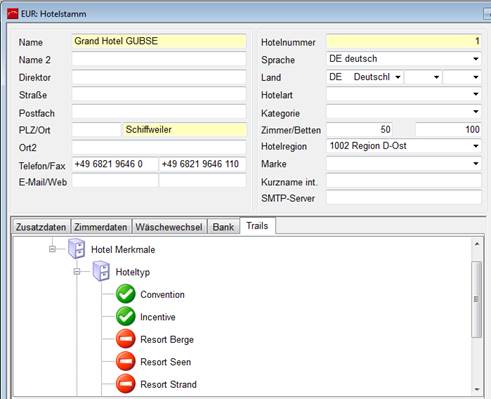The height and width of the screenshot is (399, 491).
Task: Select the Hoteltyp tree label
Action: [133, 272]
